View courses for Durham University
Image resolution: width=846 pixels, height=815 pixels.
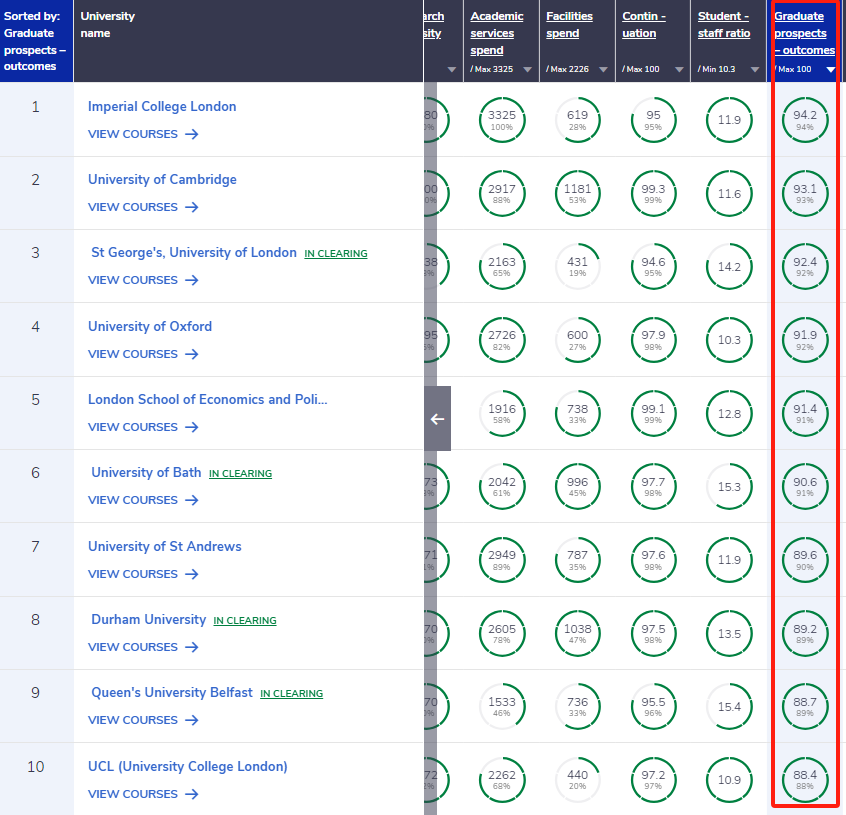[143, 647]
